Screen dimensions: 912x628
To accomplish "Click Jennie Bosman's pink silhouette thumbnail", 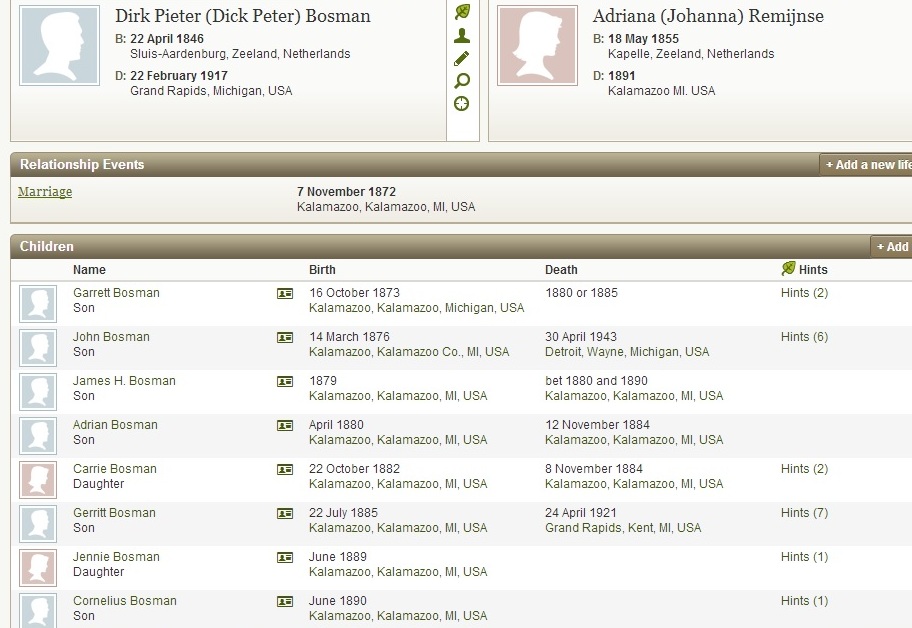I will click(38, 568).
